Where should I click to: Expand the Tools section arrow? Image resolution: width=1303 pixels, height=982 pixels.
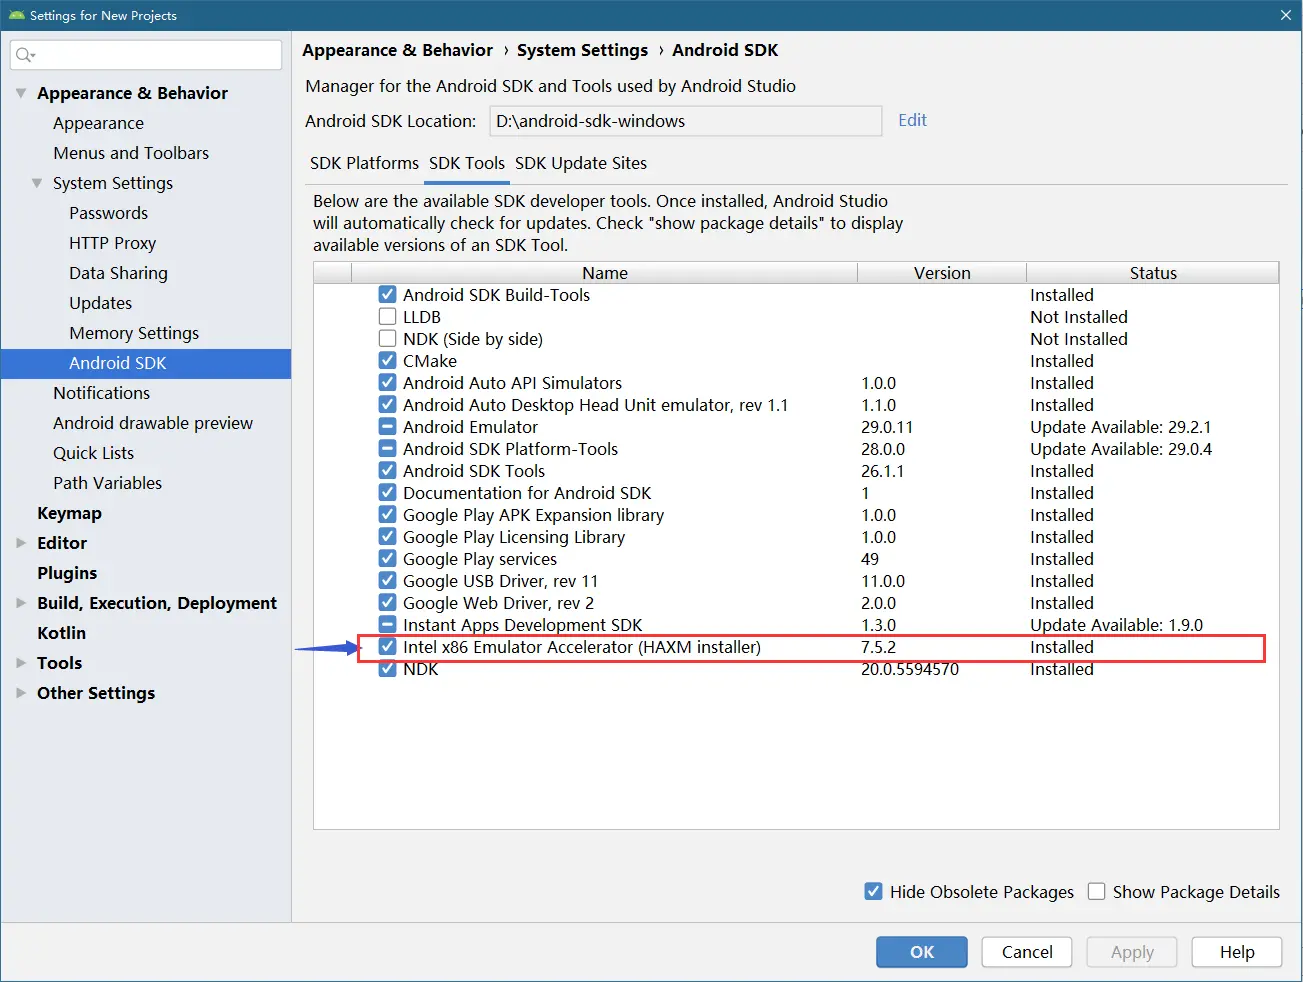pyautogui.click(x=21, y=663)
